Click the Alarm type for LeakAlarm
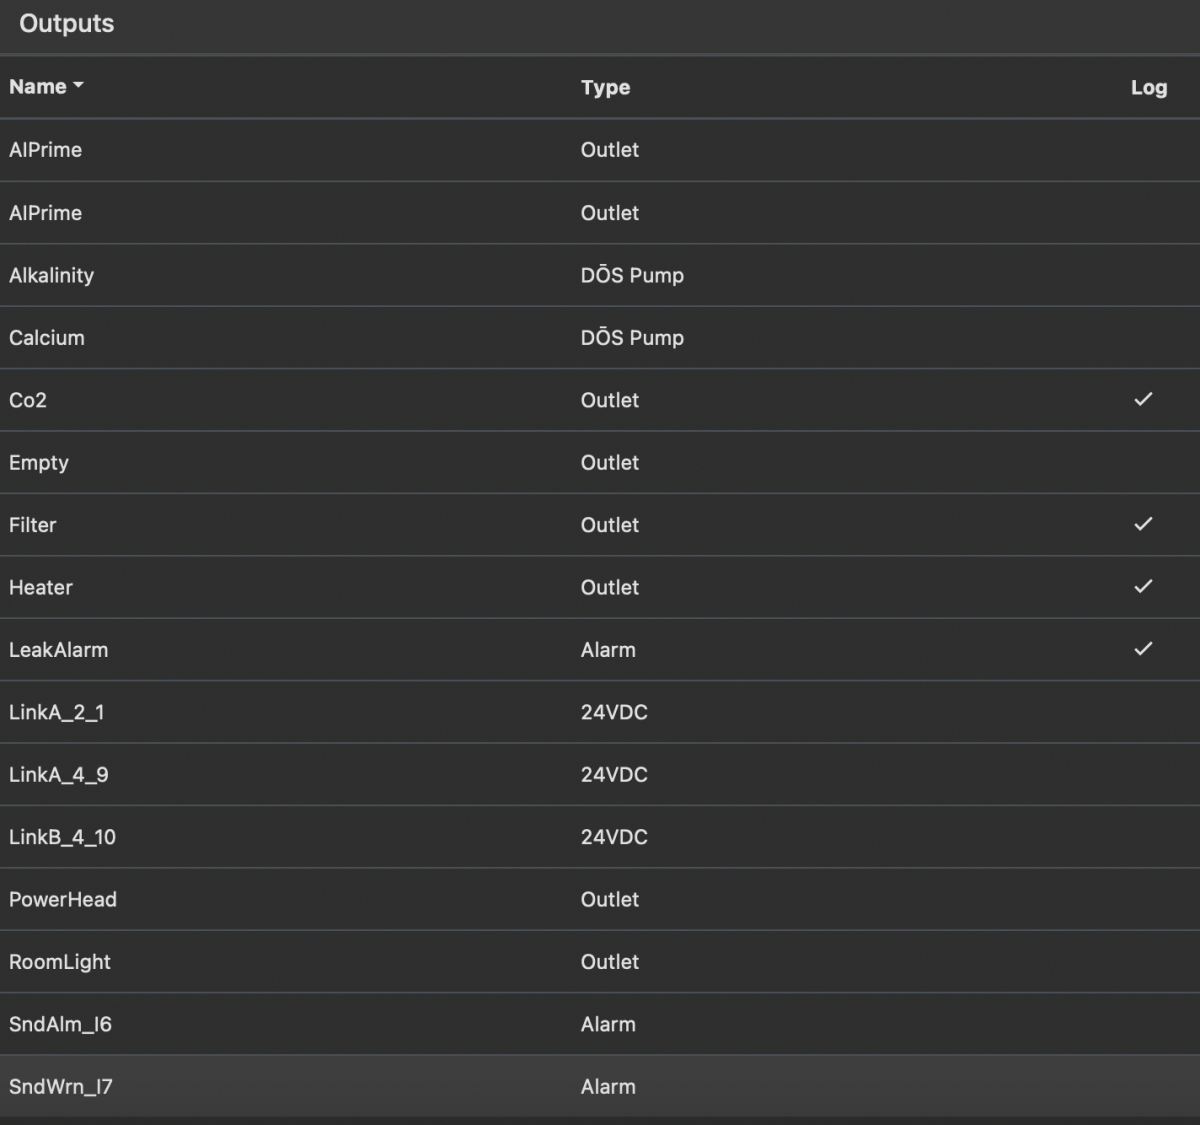This screenshot has height=1125, width=1200. 608,650
